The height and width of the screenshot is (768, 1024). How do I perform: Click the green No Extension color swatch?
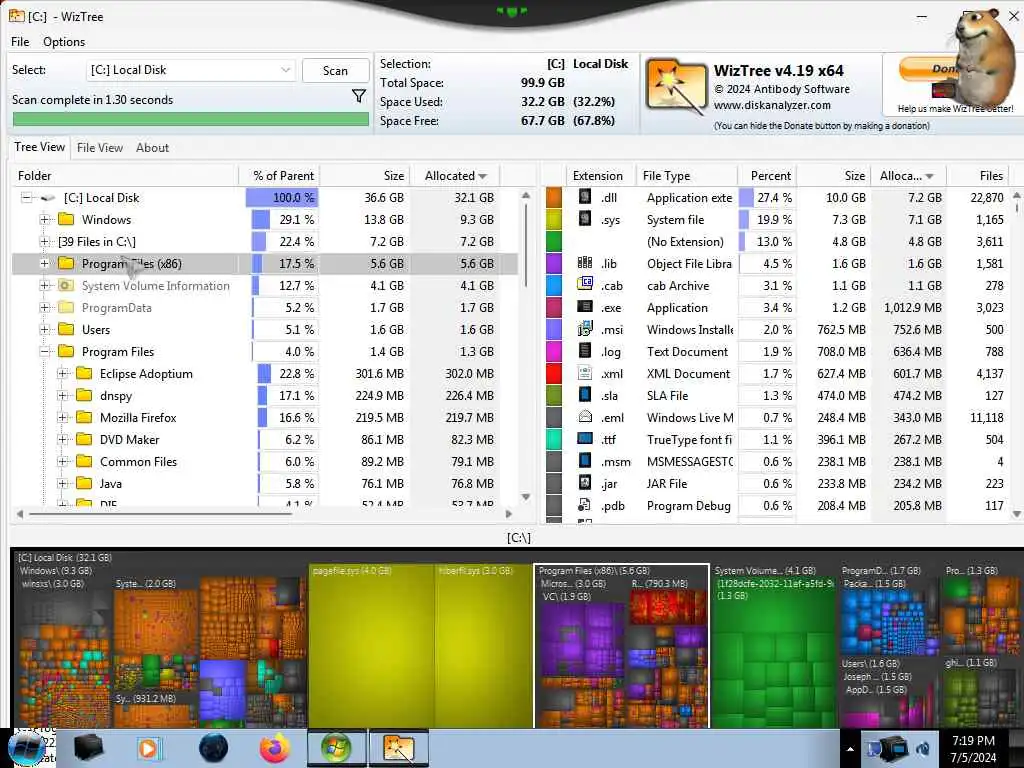554,242
